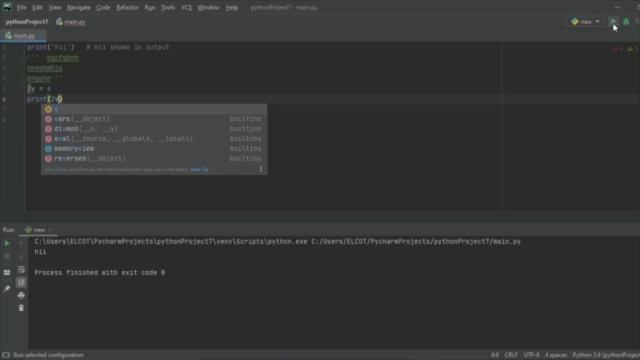Viewport: 640px width, 360px height.
Task: Click the hii output line in the console
Action: point(40,252)
